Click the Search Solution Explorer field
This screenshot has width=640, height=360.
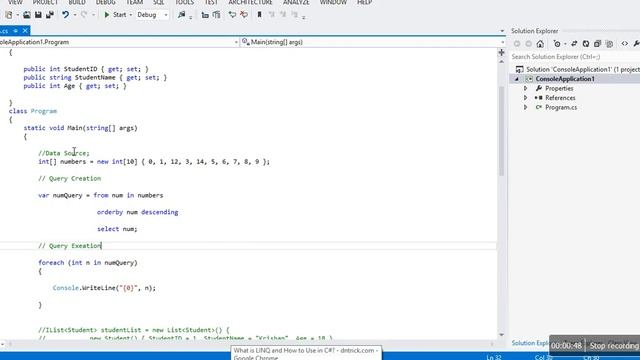pos(575,57)
